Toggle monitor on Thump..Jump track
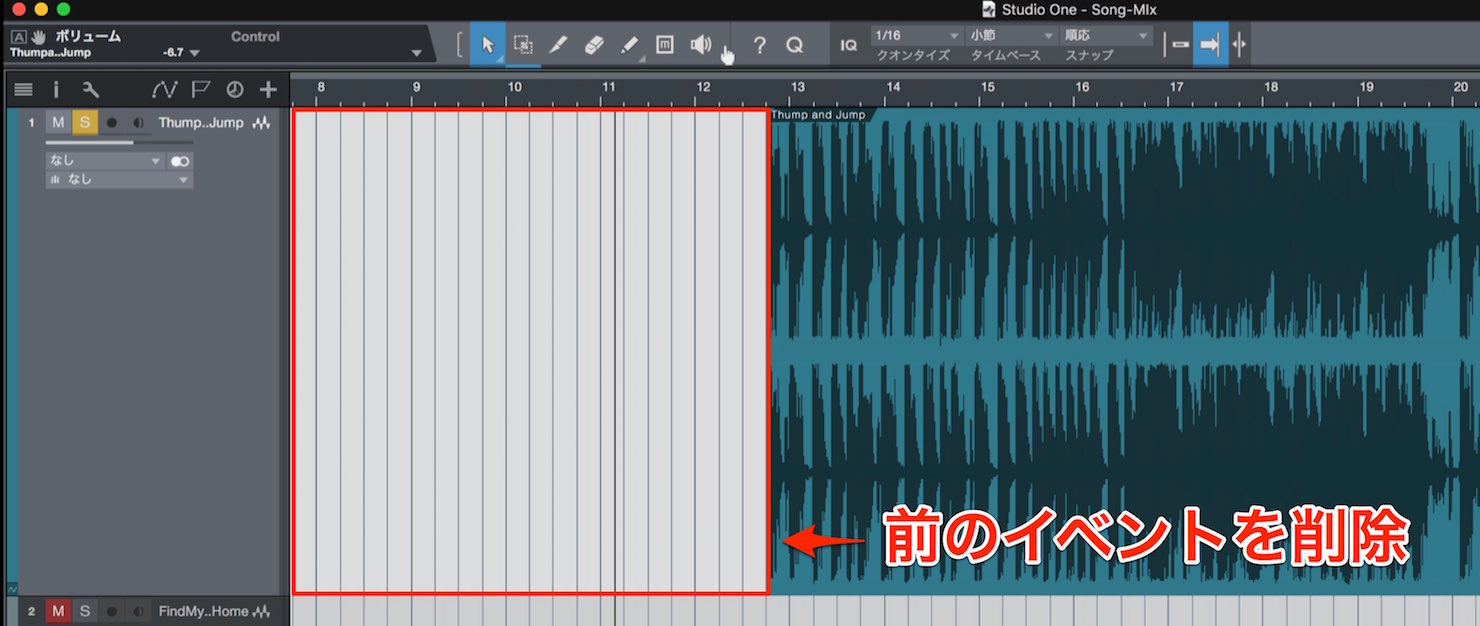This screenshot has width=1480, height=626. coord(138,123)
